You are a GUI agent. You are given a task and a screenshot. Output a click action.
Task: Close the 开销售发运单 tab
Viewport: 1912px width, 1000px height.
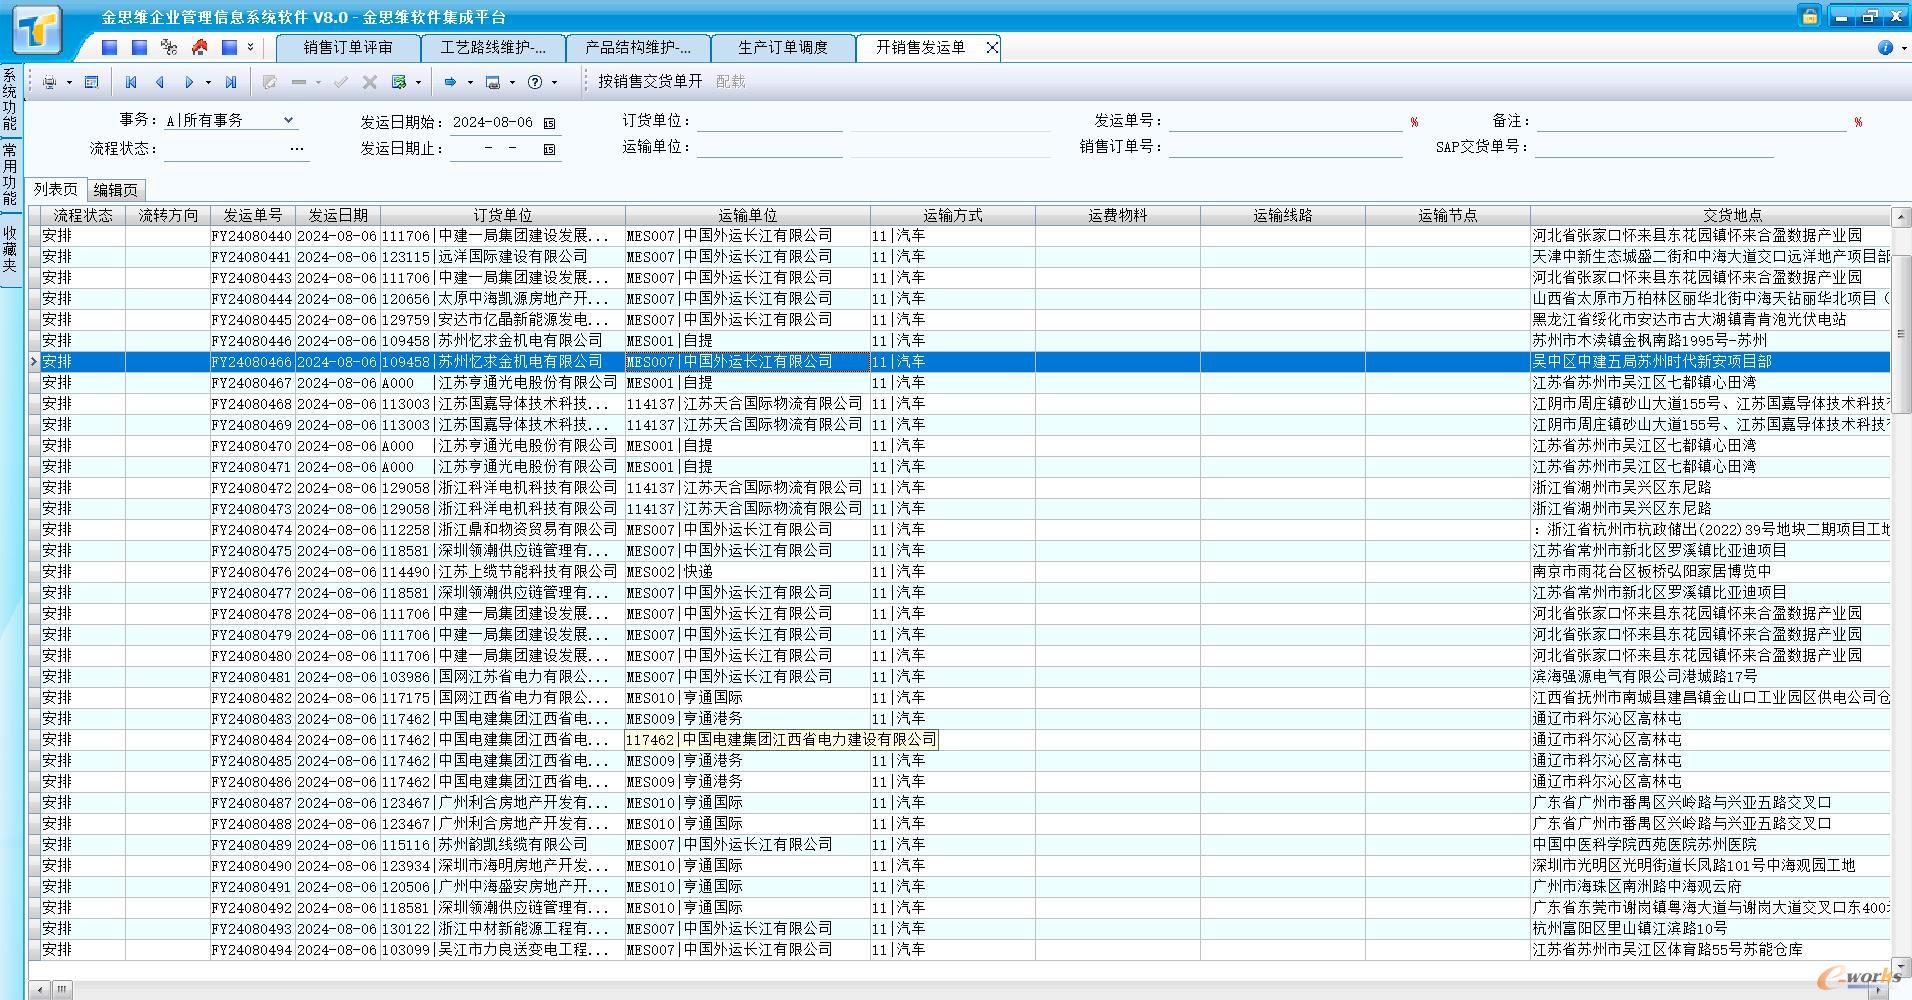[991, 47]
